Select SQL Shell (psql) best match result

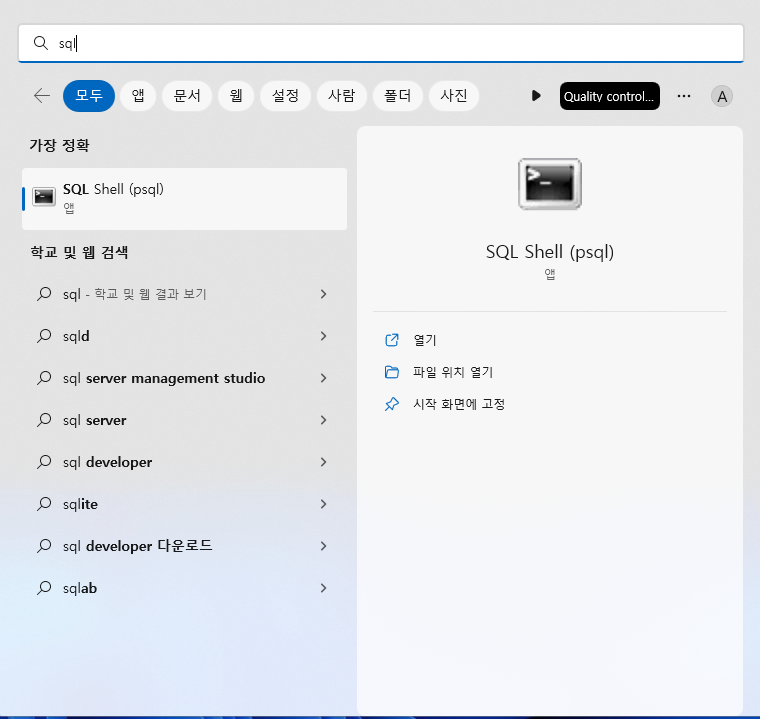pyautogui.click(x=184, y=199)
